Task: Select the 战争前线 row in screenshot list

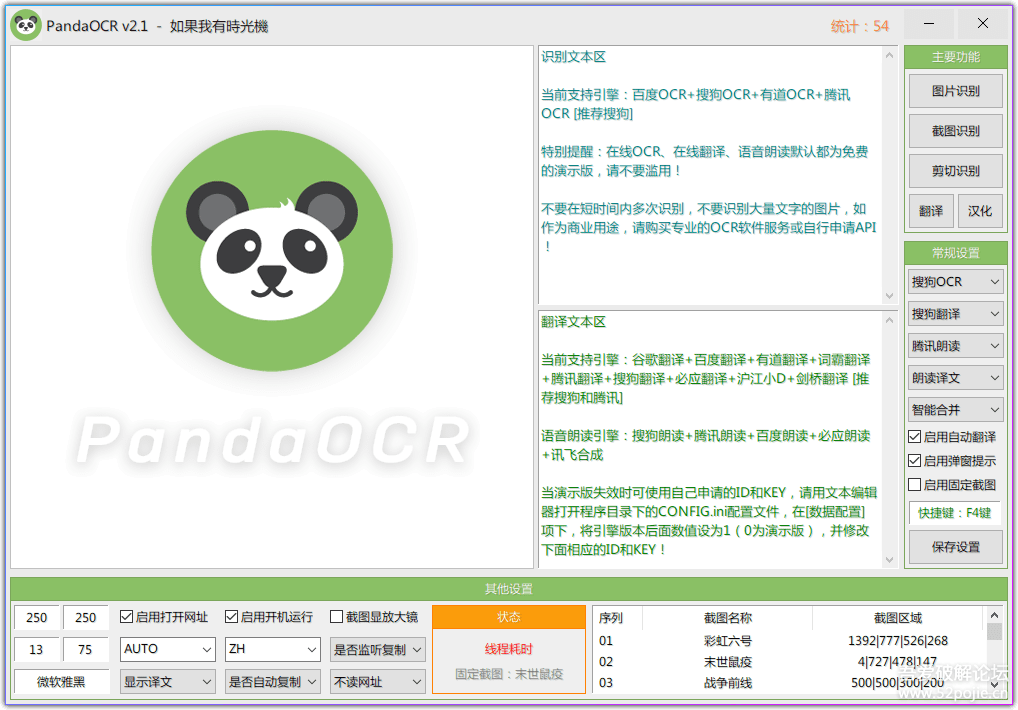Action: pyautogui.click(x=789, y=682)
